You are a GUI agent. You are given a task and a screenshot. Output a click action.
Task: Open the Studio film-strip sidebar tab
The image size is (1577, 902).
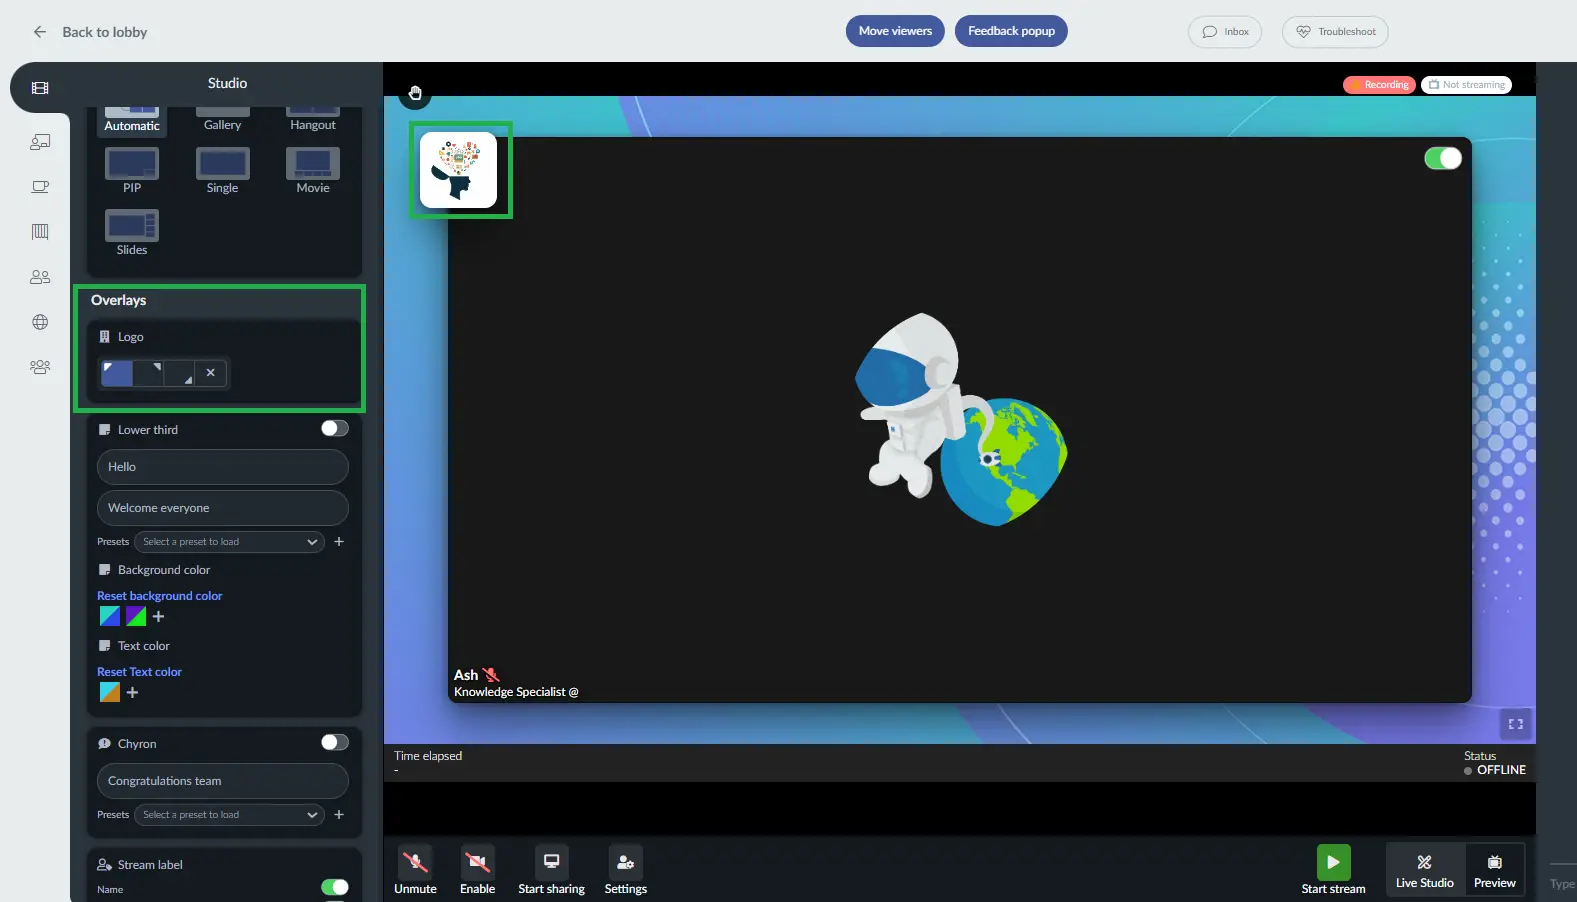tap(40, 88)
